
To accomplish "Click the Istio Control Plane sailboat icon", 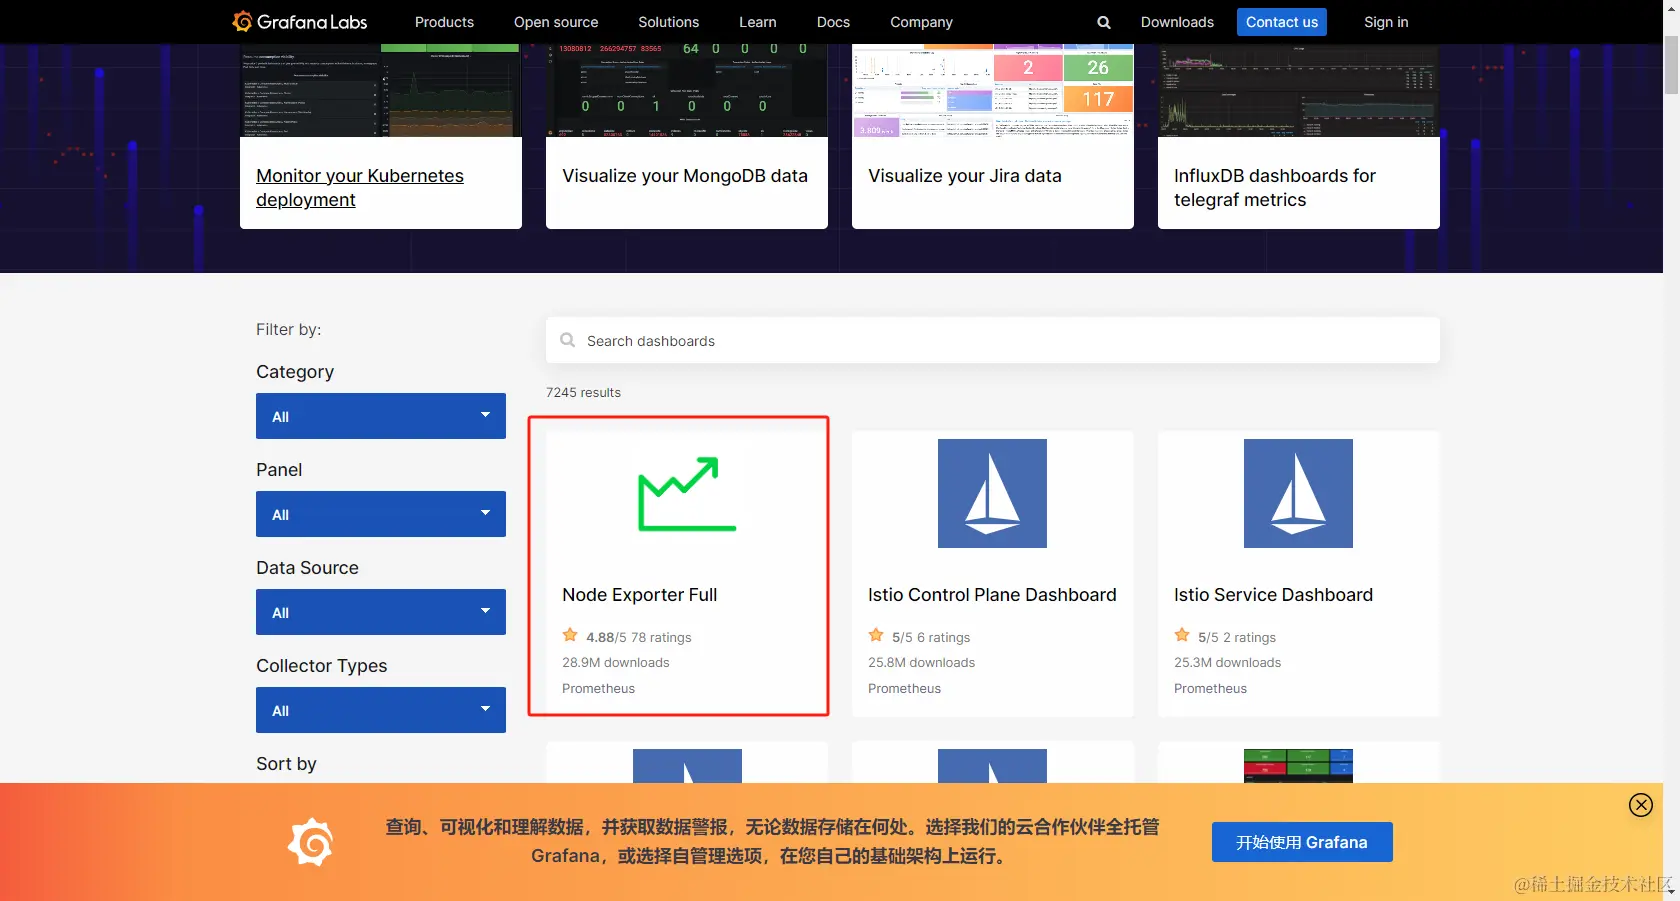I will (x=992, y=493).
